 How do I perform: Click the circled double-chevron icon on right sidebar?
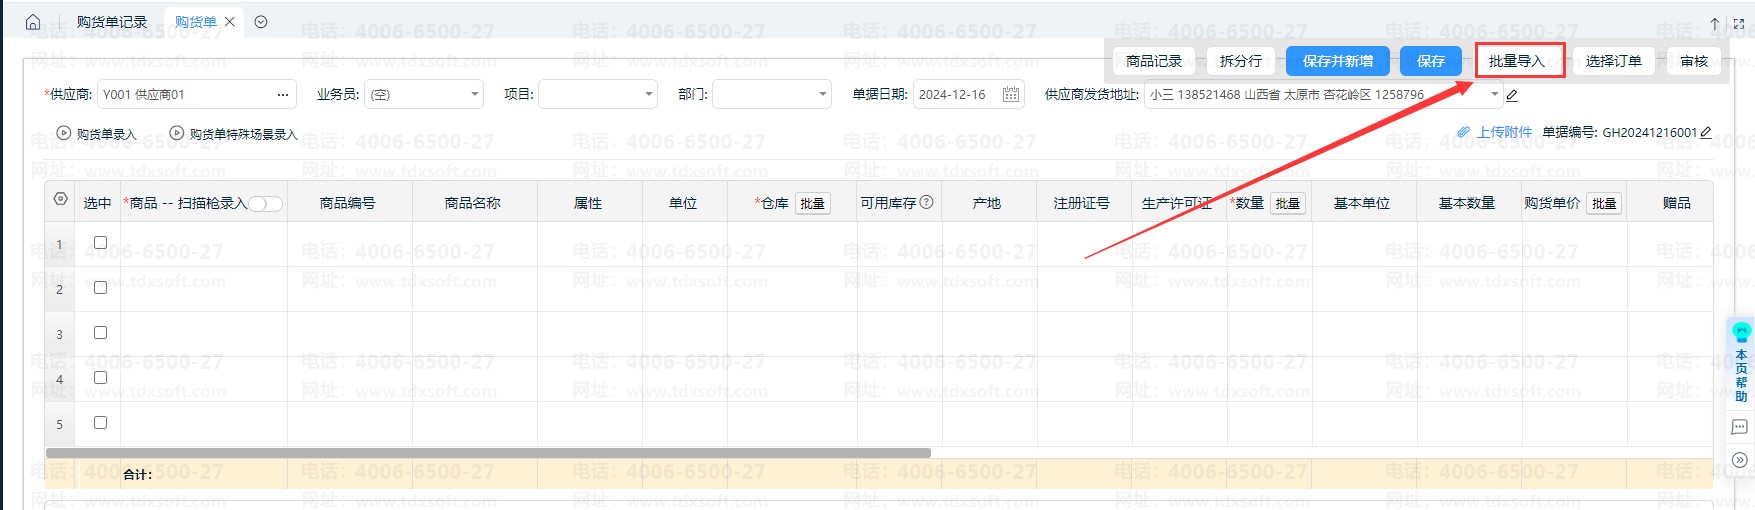(1740, 460)
